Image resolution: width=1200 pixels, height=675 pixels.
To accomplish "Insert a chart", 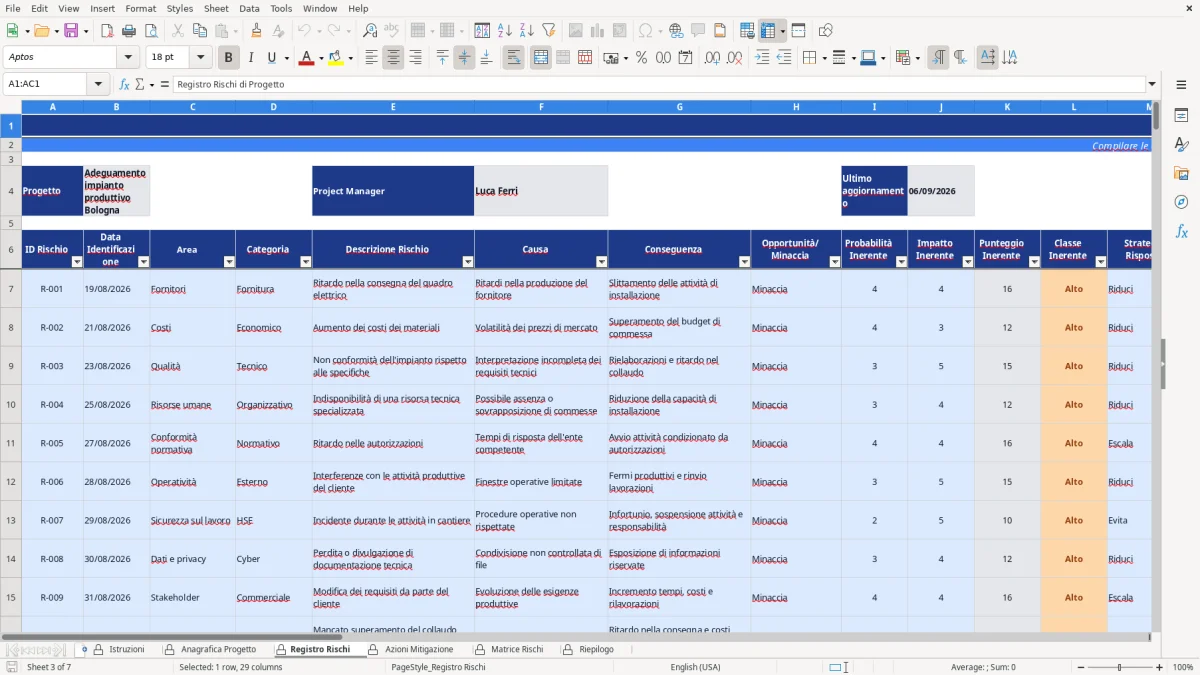I will pyautogui.click(x=597, y=31).
